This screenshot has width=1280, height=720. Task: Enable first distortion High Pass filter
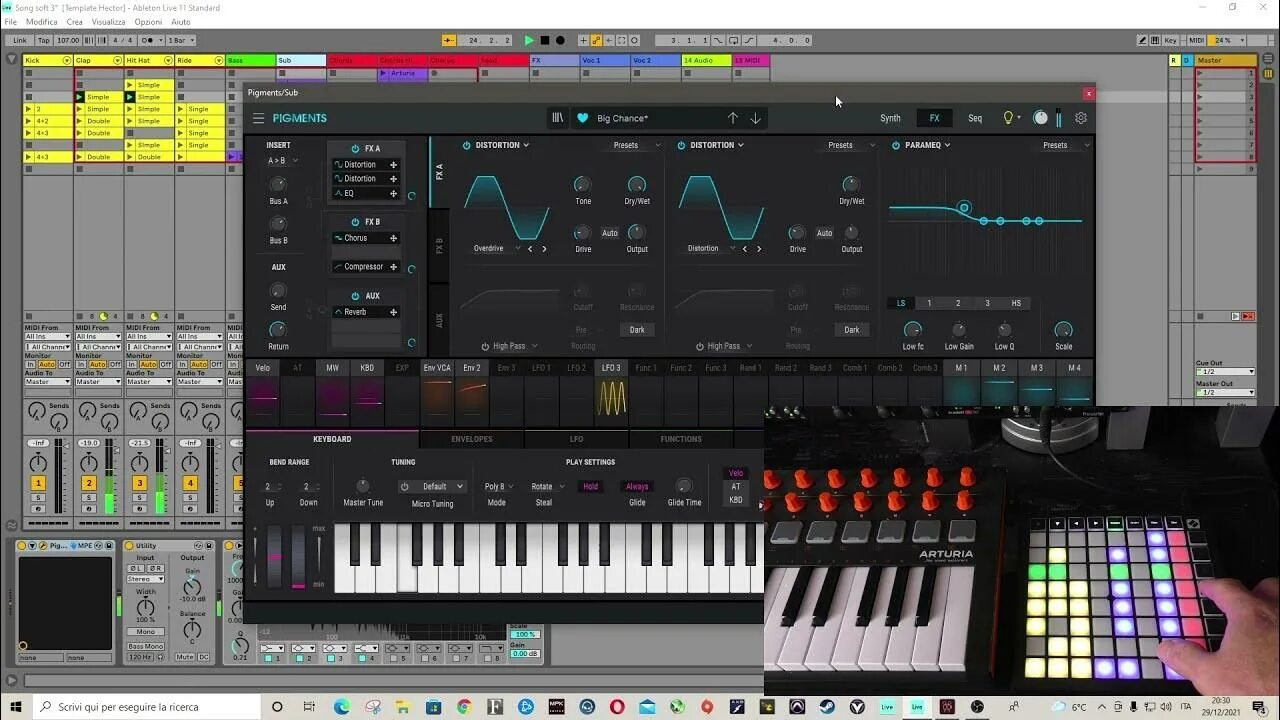(485, 347)
